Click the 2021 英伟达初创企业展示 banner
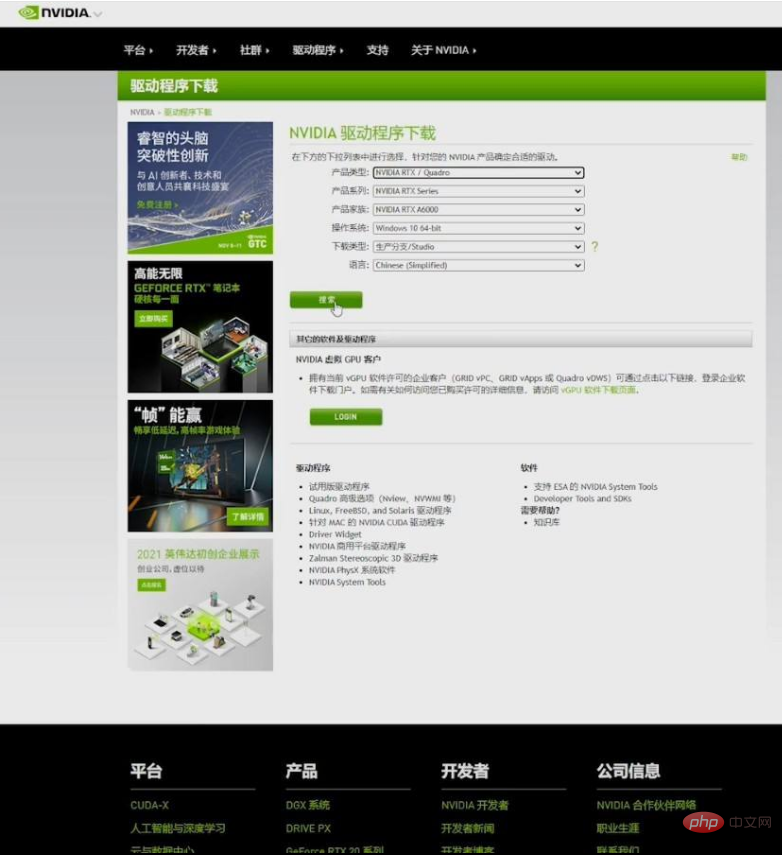Viewport: 782px width, 855px height. (200, 605)
